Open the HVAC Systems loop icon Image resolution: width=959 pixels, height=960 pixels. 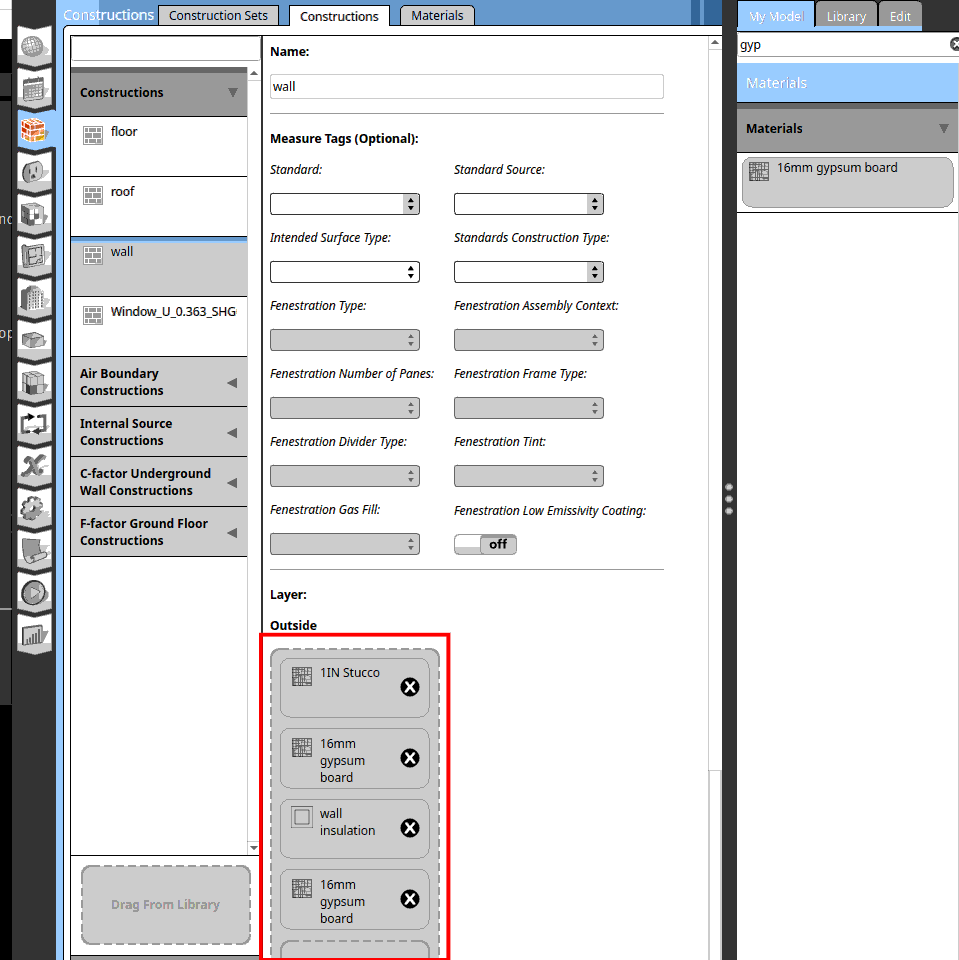[x=34, y=424]
